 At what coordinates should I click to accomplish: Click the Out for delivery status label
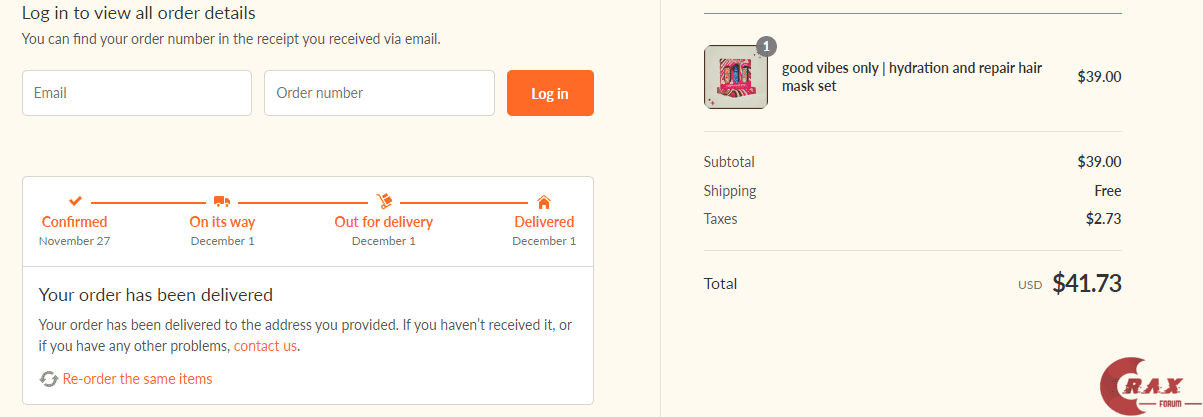pyautogui.click(x=384, y=222)
